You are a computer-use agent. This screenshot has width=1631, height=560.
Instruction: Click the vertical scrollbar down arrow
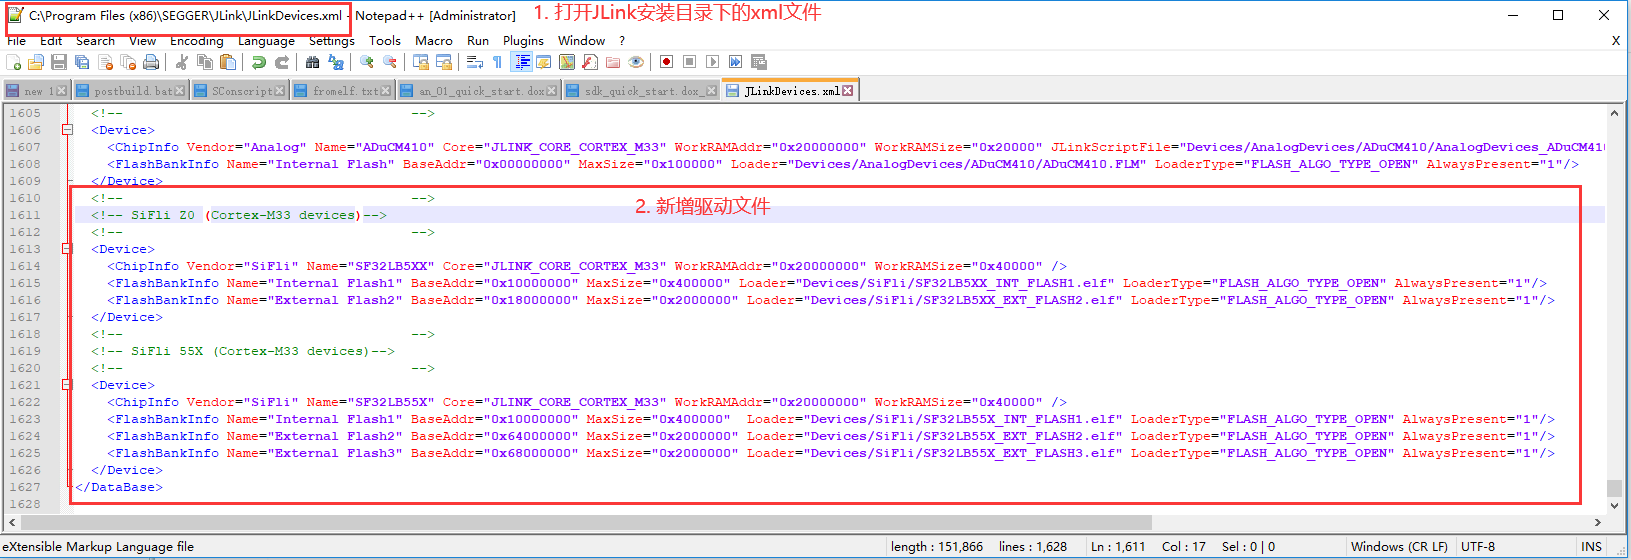(1614, 505)
